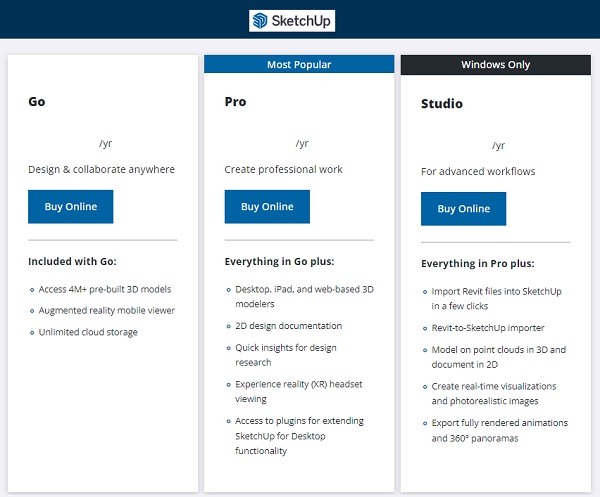Click '2D design documentation' item
The width and height of the screenshot is (600, 497).
pyautogui.click(x=289, y=326)
